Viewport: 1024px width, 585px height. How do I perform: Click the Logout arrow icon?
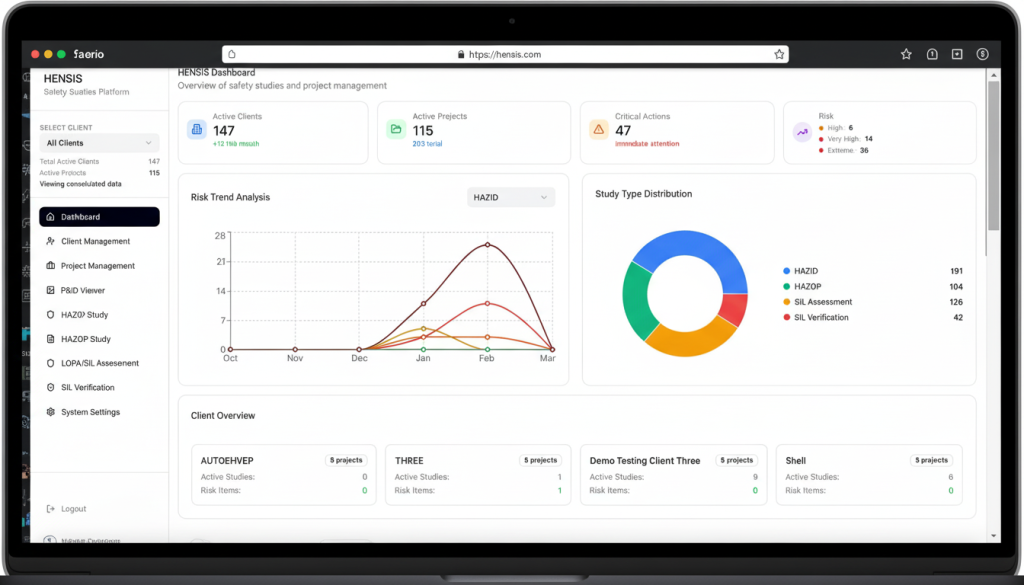coord(51,509)
